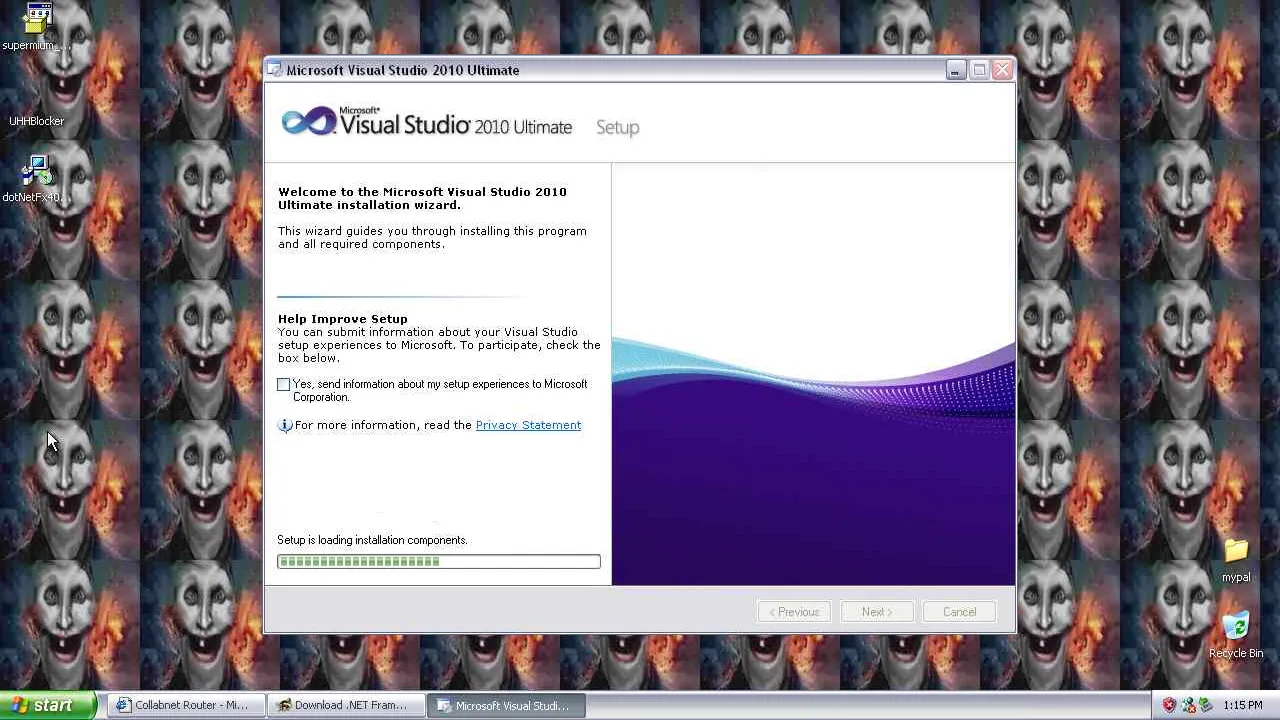Viewport: 1280px width, 720px height.
Task: Click the 'Help Improve Setup' heading
Action: 343,319
